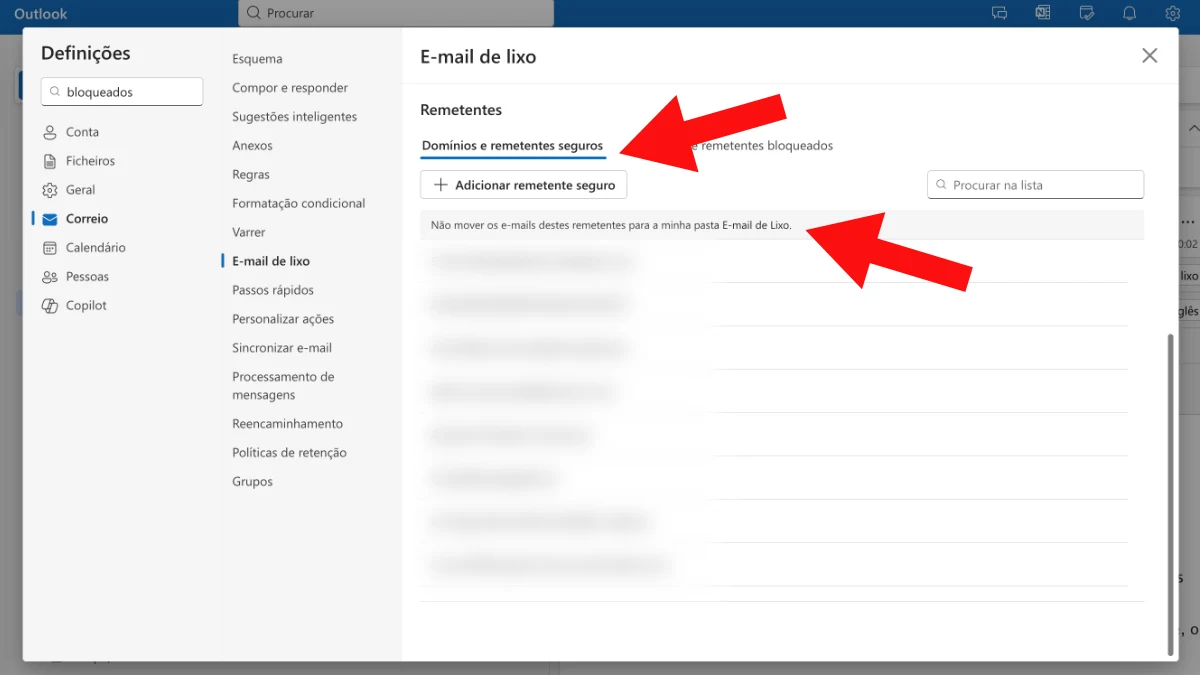
Task: Open Regras settings page
Action: pos(251,175)
